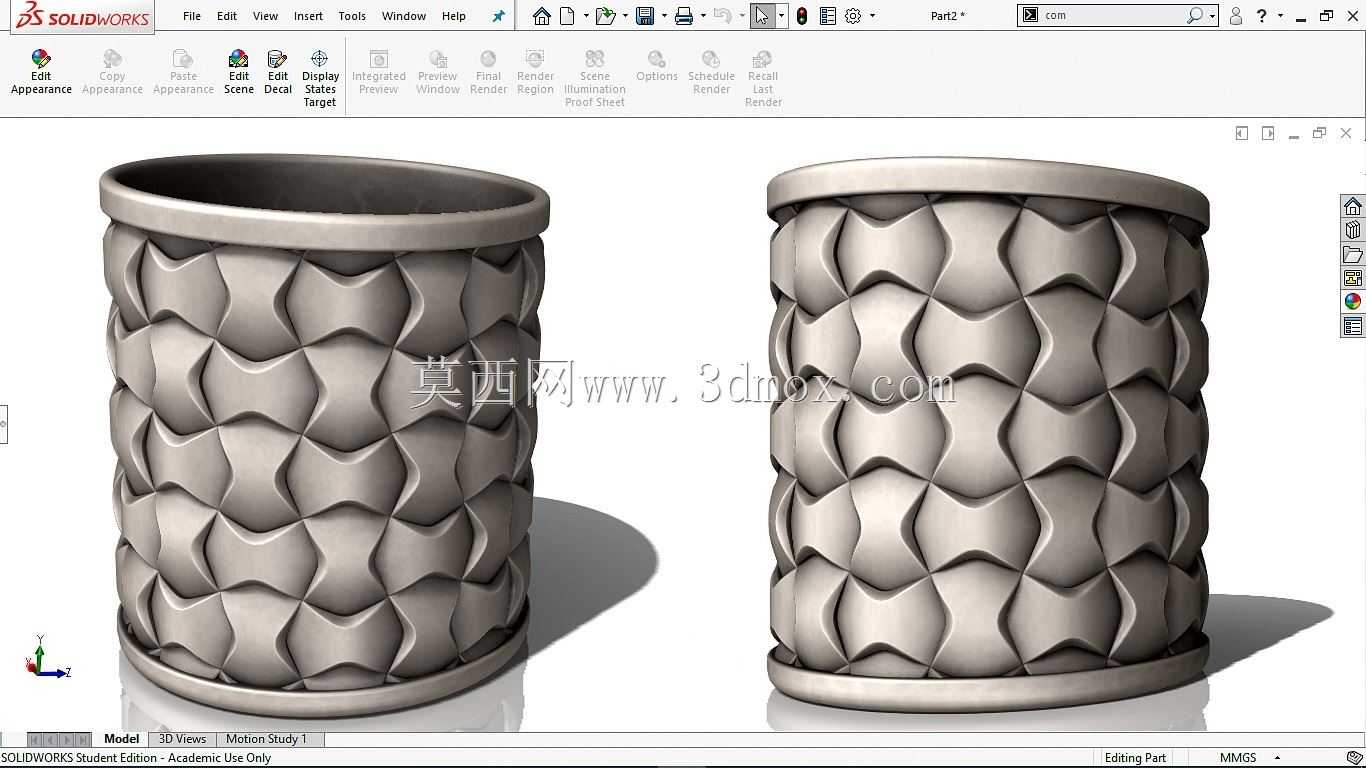The height and width of the screenshot is (768, 1366).
Task: Switch to the Model tab
Action: coord(122,739)
